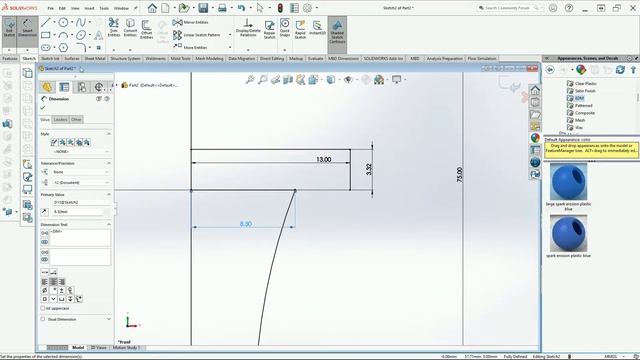Select the Line sketch tool
Viewport: 640px width, 360px height.
click(46, 22)
